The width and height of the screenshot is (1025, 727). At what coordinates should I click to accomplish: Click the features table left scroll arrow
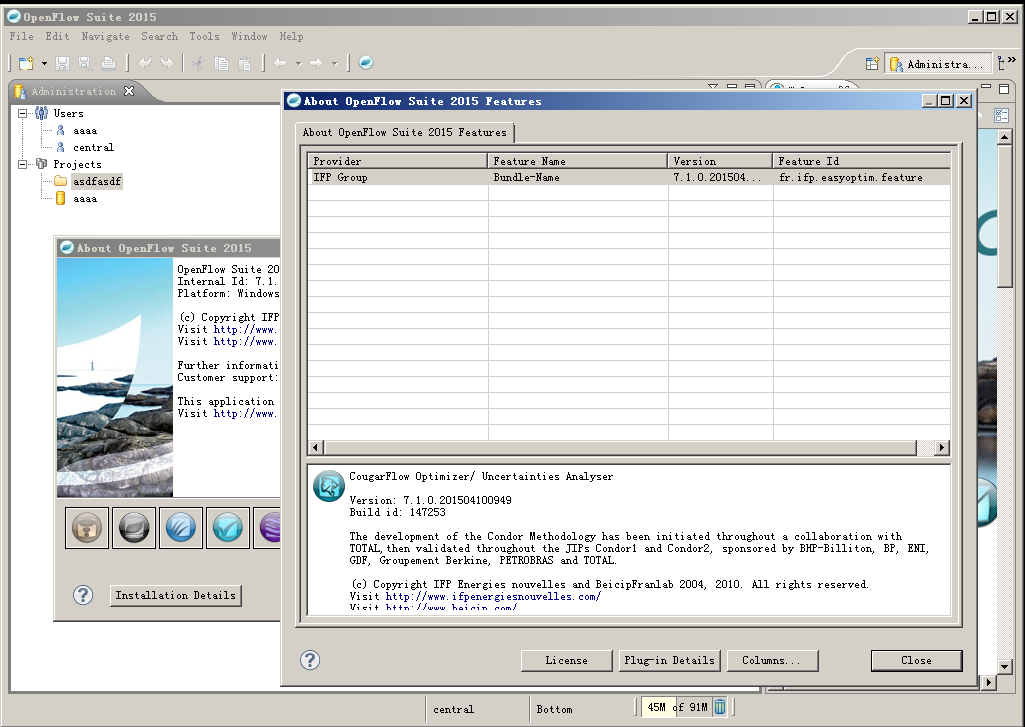click(x=316, y=447)
